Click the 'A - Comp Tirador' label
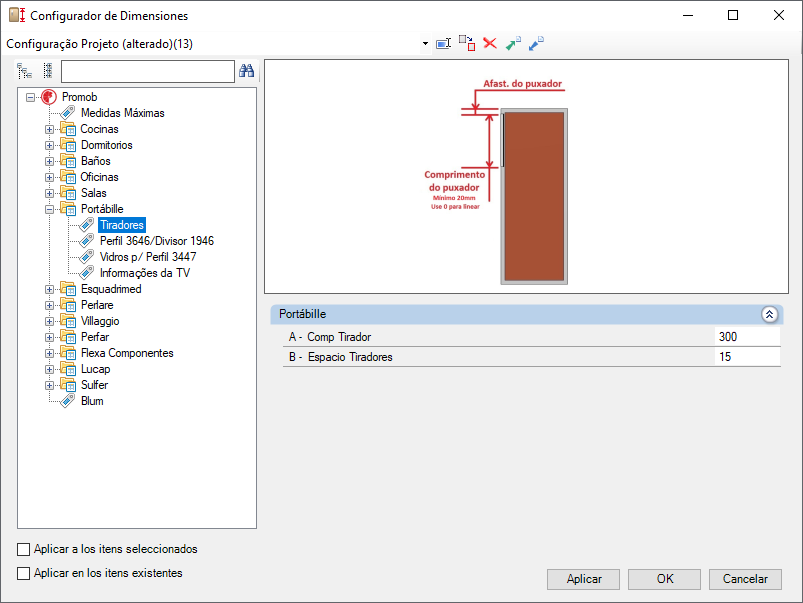 [x=330, y=337]
